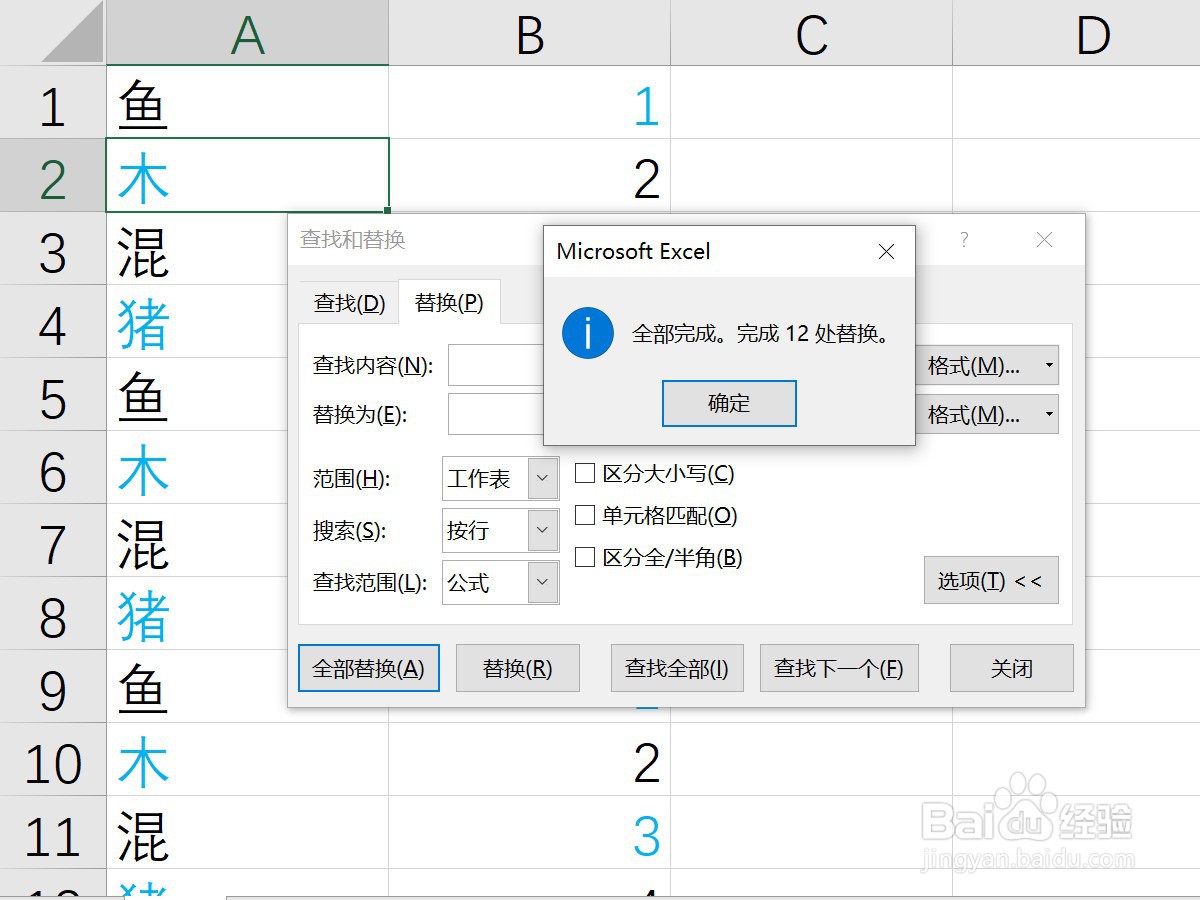Click cell A7 containing 混
Image resolution: width=1200 pixels, height=900 pixels.
click(196, 541)
